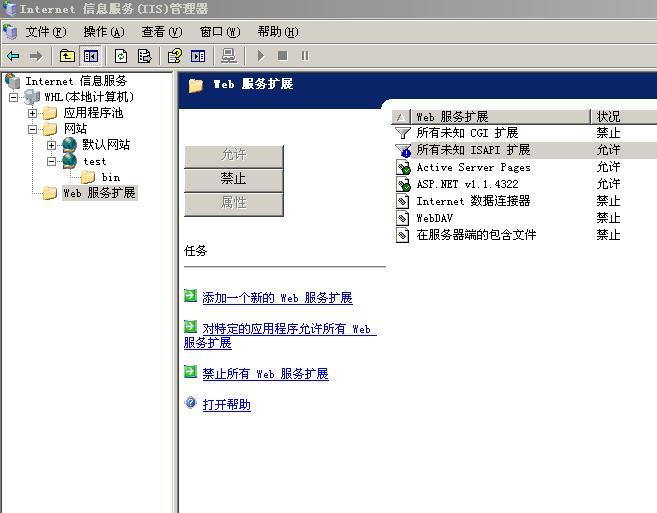The width and height of the screenshot is (657, 513).
Task: Click the console icon left of File menu
Action: pyautogui.click(x=10, y=32)
